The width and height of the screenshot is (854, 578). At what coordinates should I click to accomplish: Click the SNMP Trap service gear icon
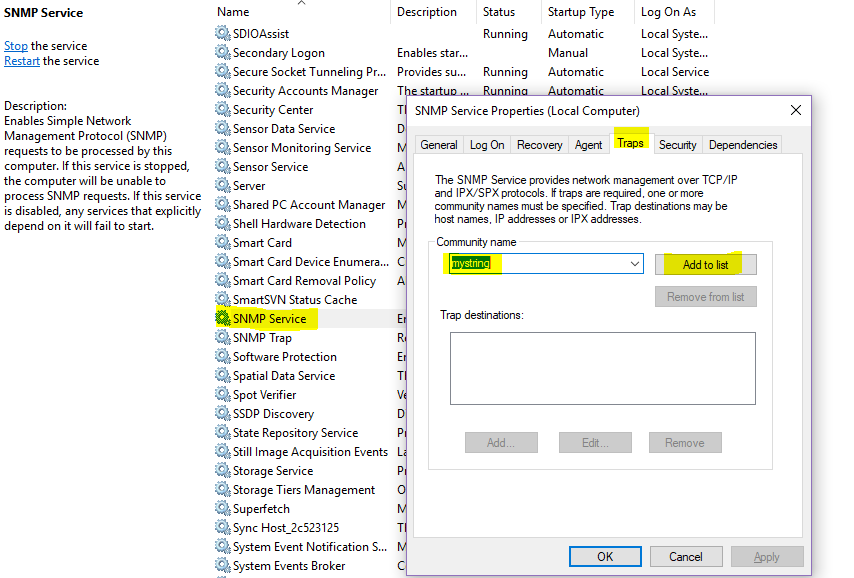click(x=222, y=337)
